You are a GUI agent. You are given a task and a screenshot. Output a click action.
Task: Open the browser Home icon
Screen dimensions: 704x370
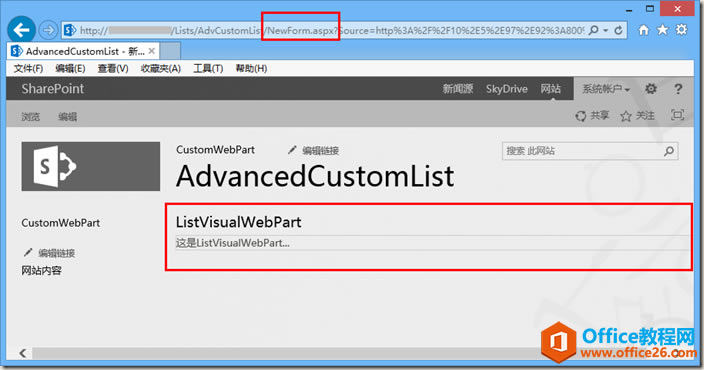point(644,30)
